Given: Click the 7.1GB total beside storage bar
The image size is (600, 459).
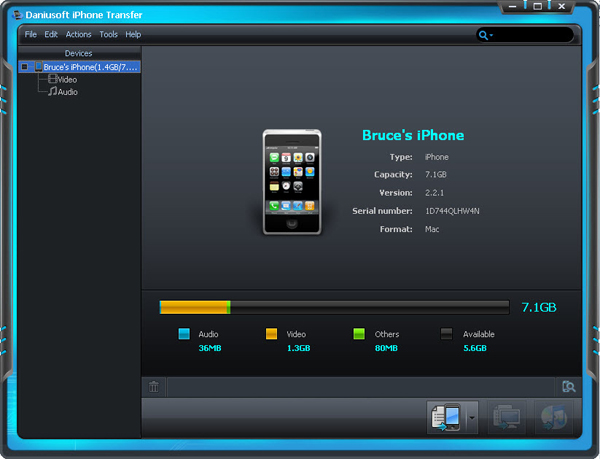Looking at the screenshot, I should tap(539, 307).
